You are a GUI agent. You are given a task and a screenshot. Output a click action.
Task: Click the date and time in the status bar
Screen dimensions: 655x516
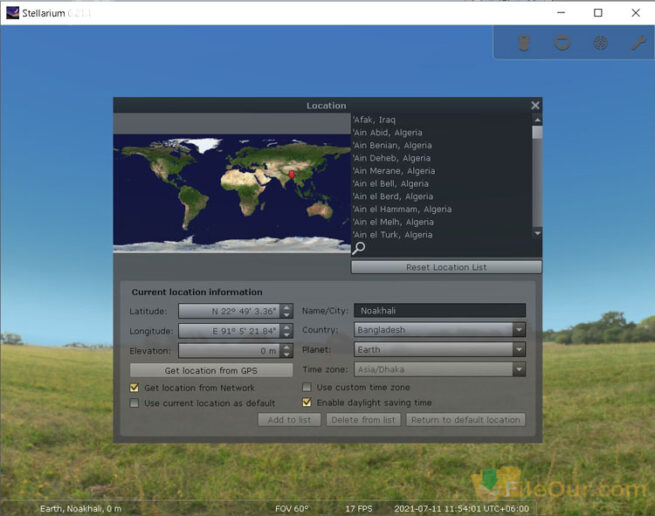[462, 508]
